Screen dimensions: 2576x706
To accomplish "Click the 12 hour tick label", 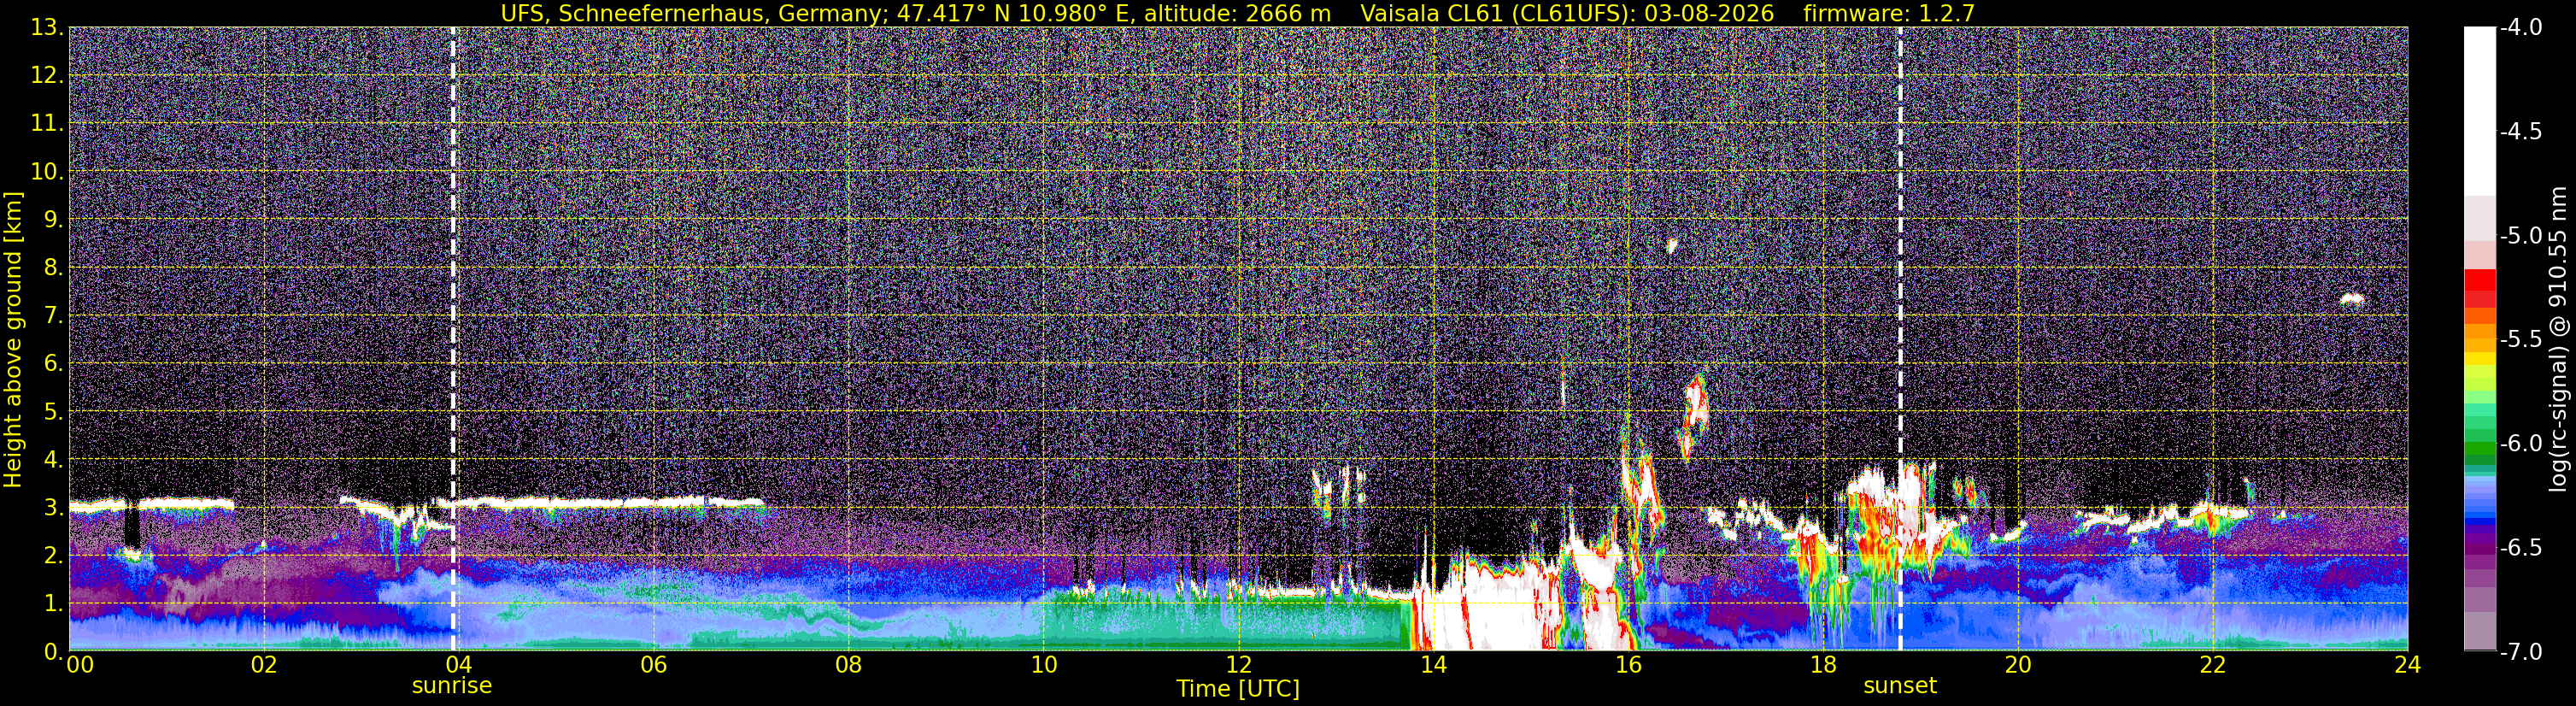I will click(1238, 665).
